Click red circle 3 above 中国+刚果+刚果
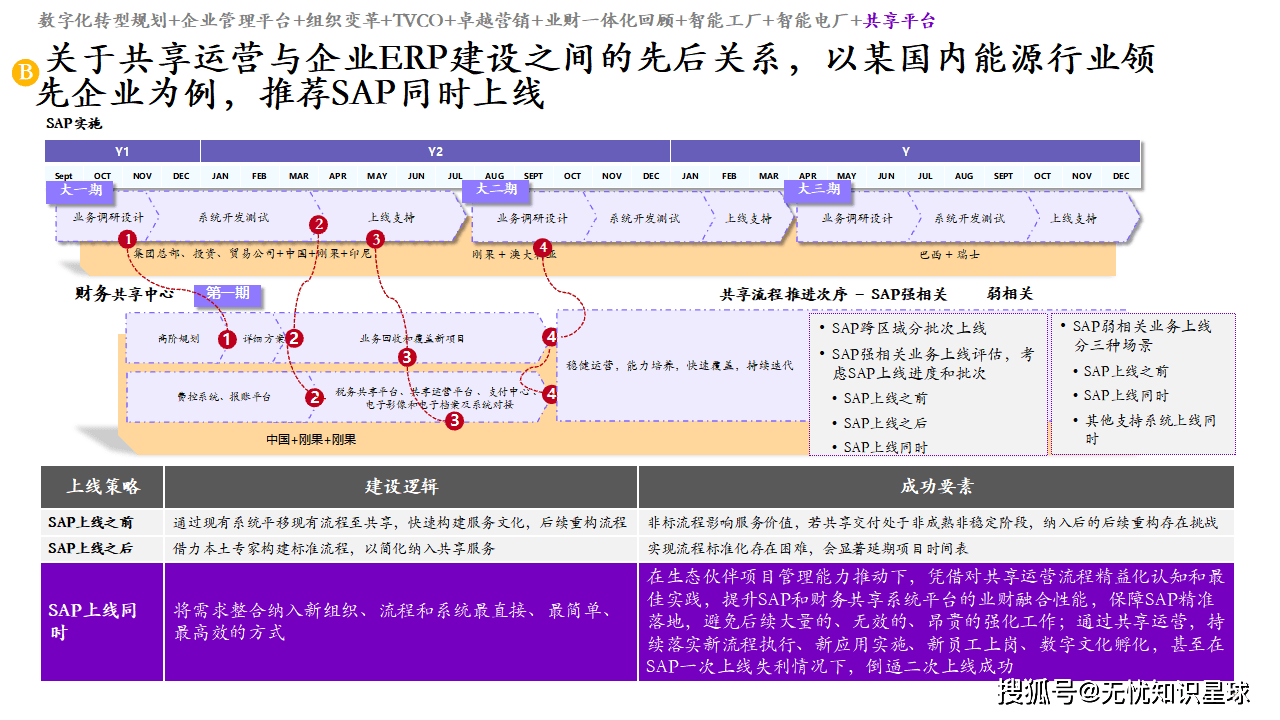The width and height of the screenshot is (1280, 720). [454, 421]
